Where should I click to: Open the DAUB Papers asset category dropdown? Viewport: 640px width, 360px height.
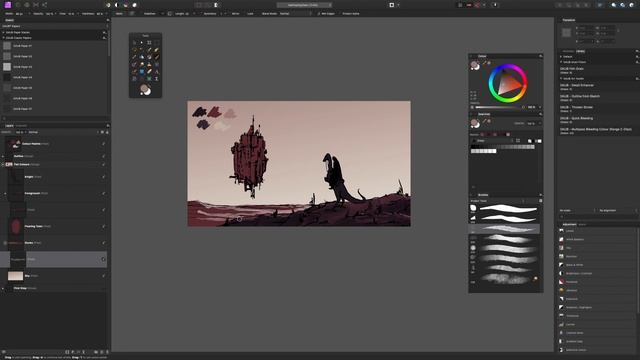click(54, 26)
